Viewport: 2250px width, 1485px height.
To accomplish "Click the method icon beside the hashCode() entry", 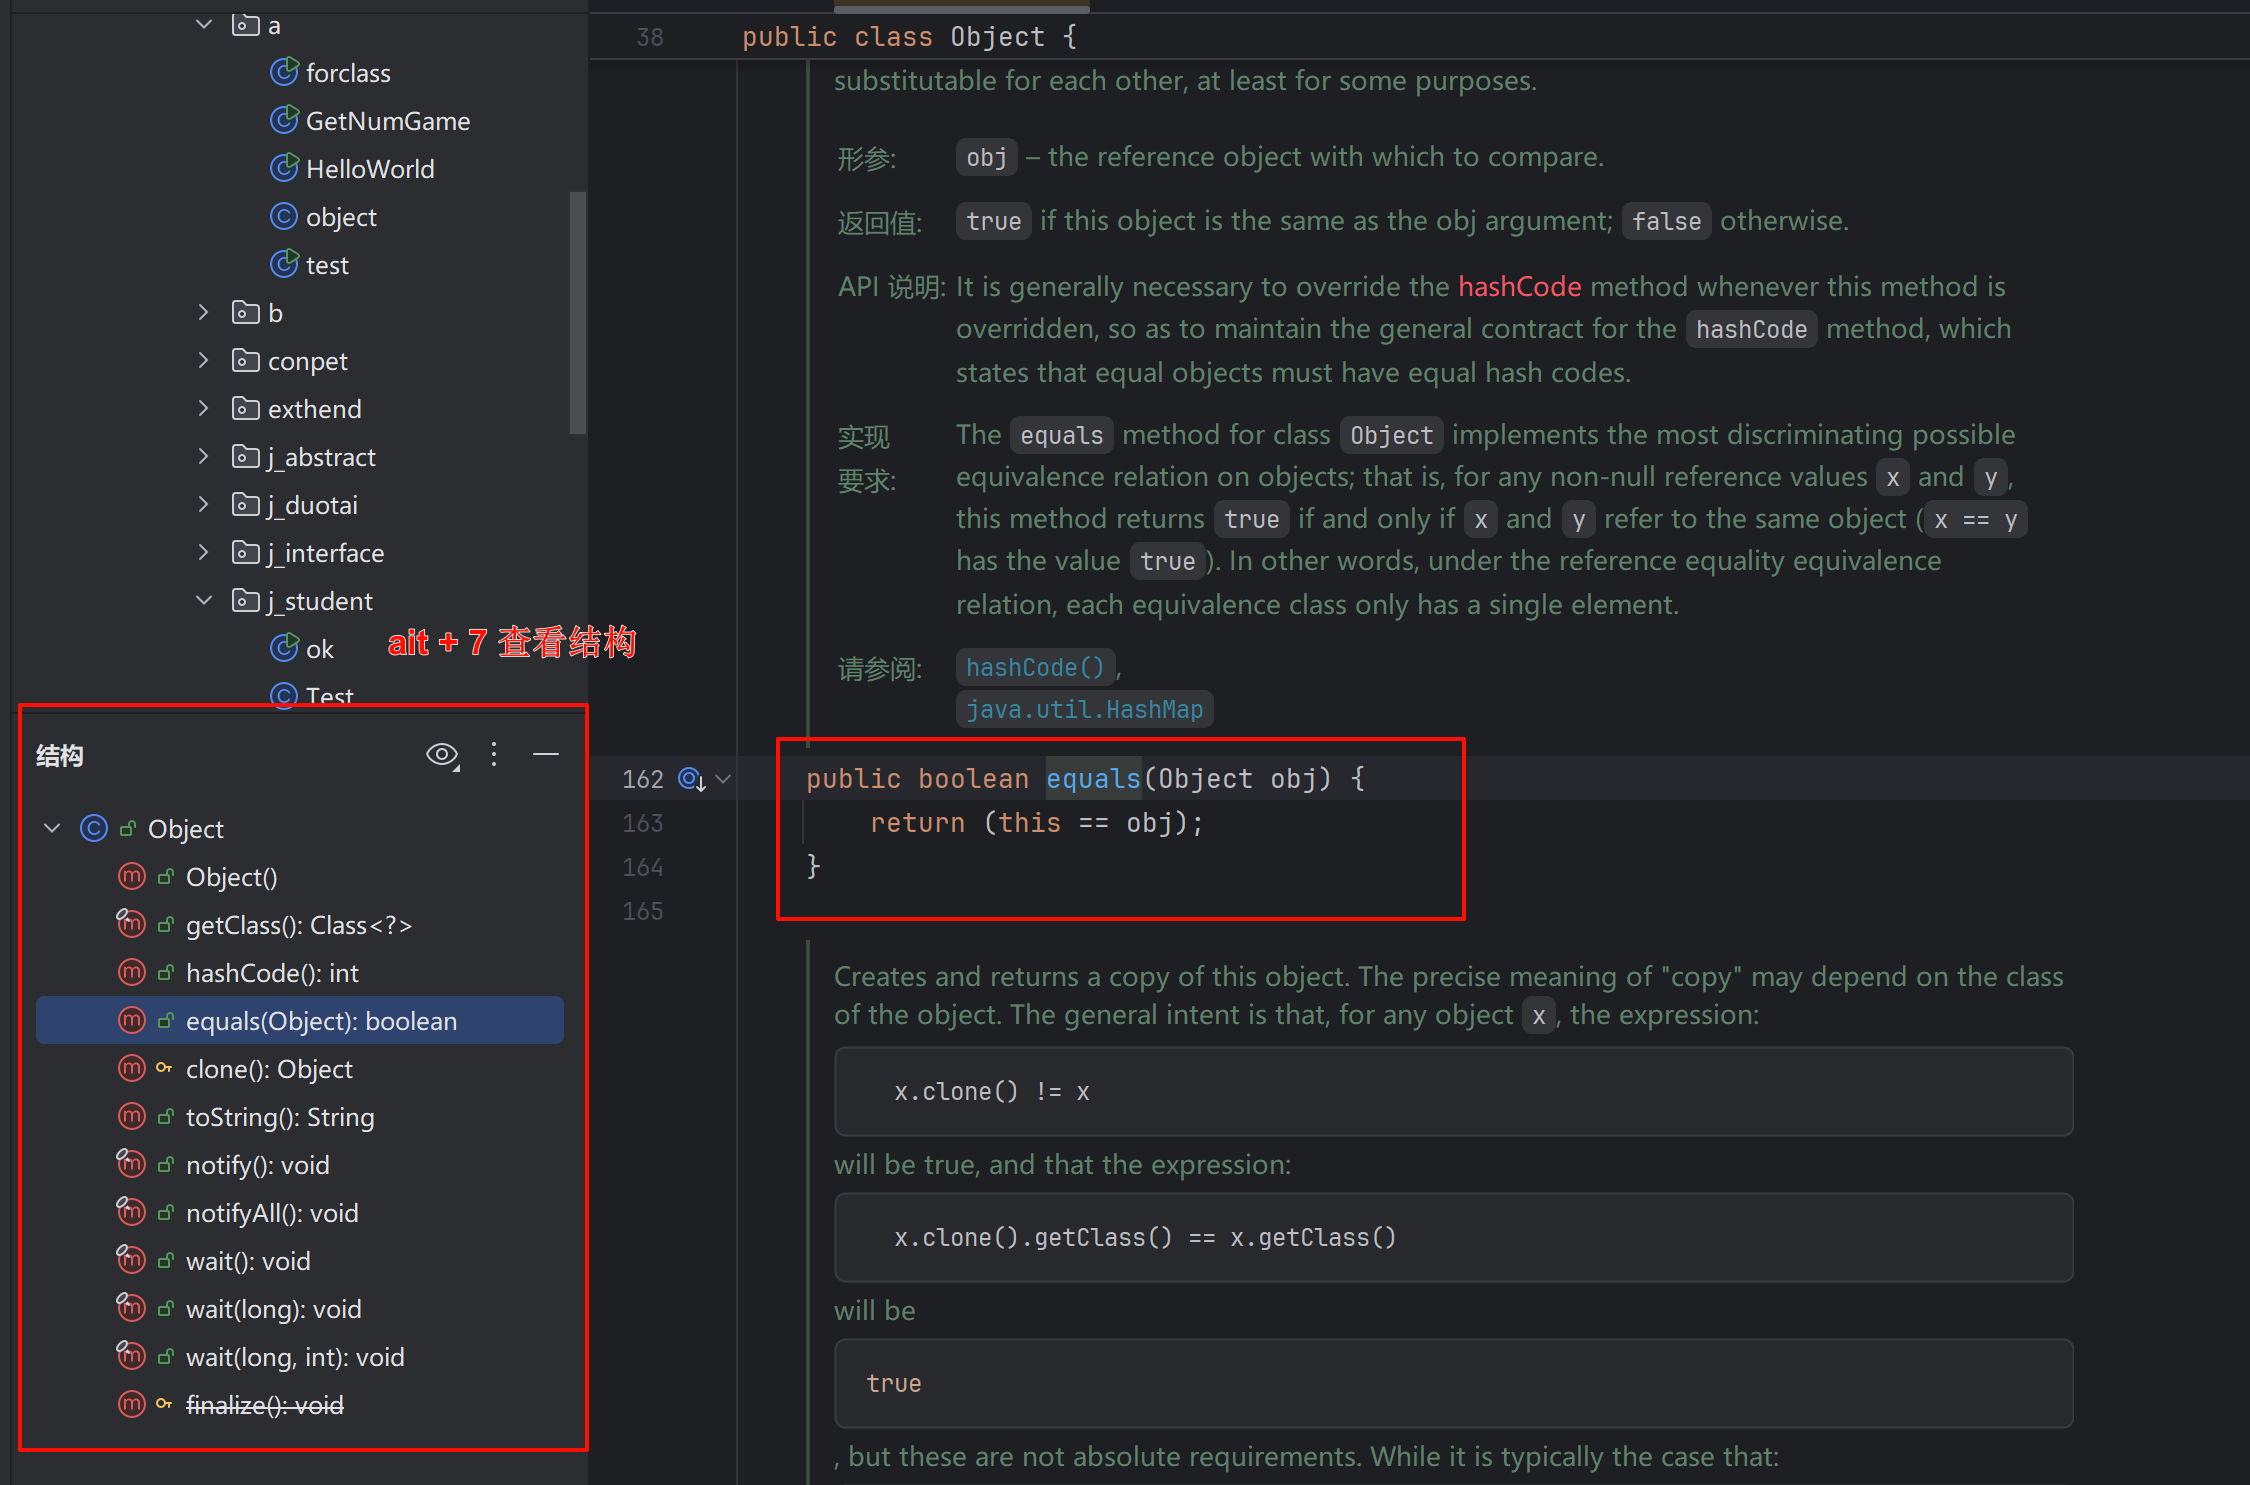I will [x=132, y=972].
